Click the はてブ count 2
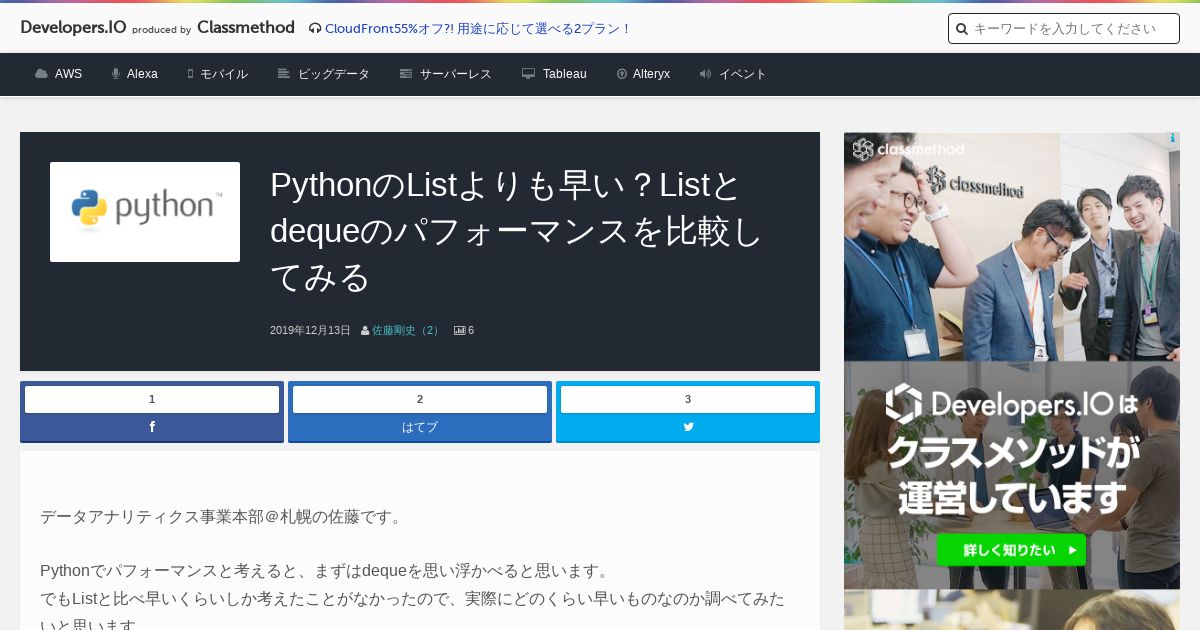 coord(420,399)
